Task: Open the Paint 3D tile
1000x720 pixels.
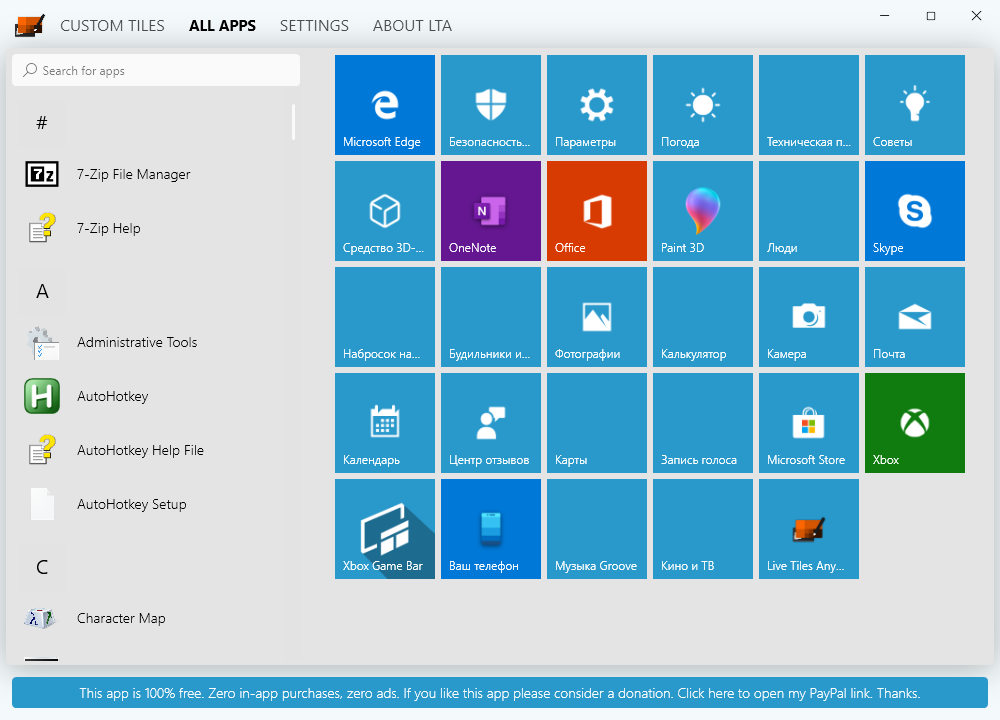Action: point(703,210)
